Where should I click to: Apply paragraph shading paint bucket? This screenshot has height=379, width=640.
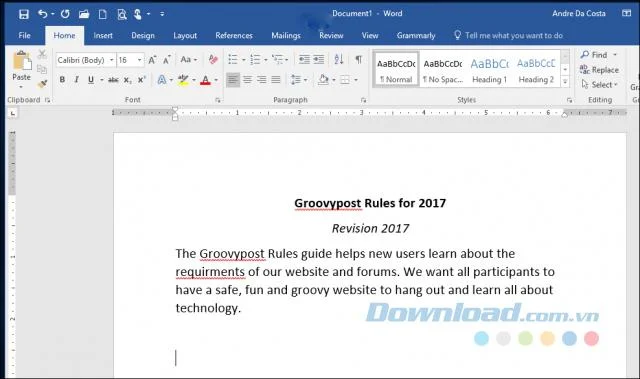coord(323,80)
